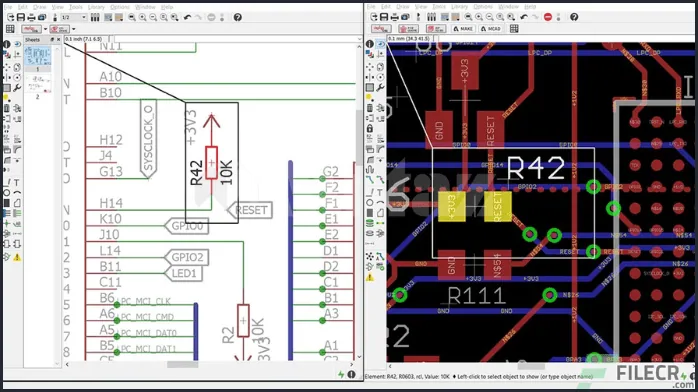Viewport: 698px width, 392px height.
Task: Save the schematic with the floppy disk icon
Action: (x=21, y=17)
